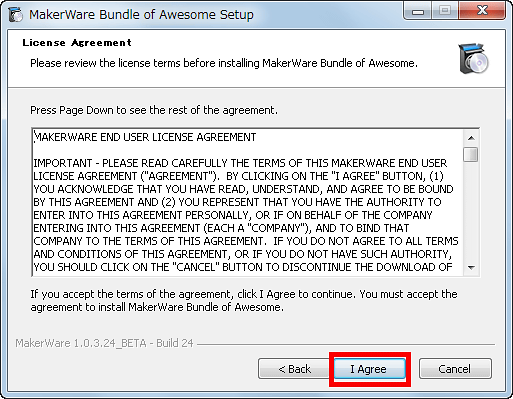The image size is (513, 399).
Task: Click the installer icon in the title bar
Action: click(15, 15)
